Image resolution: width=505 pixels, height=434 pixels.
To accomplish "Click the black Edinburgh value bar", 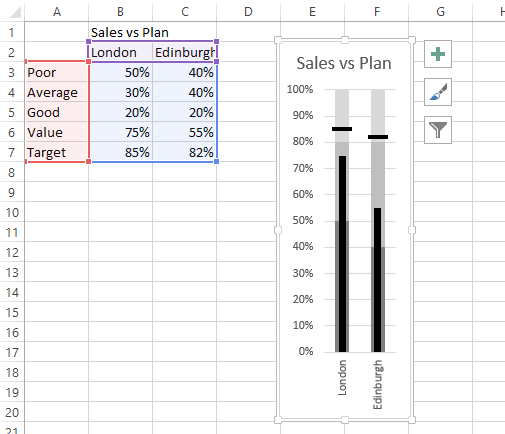I will click(377, 280).
